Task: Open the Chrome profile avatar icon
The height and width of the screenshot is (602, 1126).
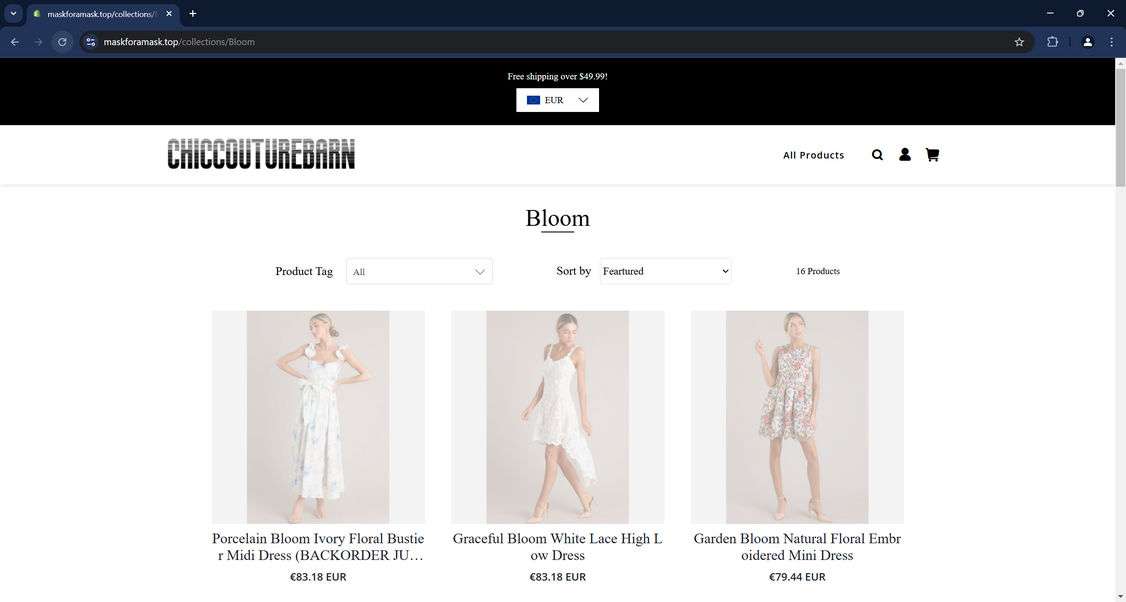Action: pos(1087,42)
